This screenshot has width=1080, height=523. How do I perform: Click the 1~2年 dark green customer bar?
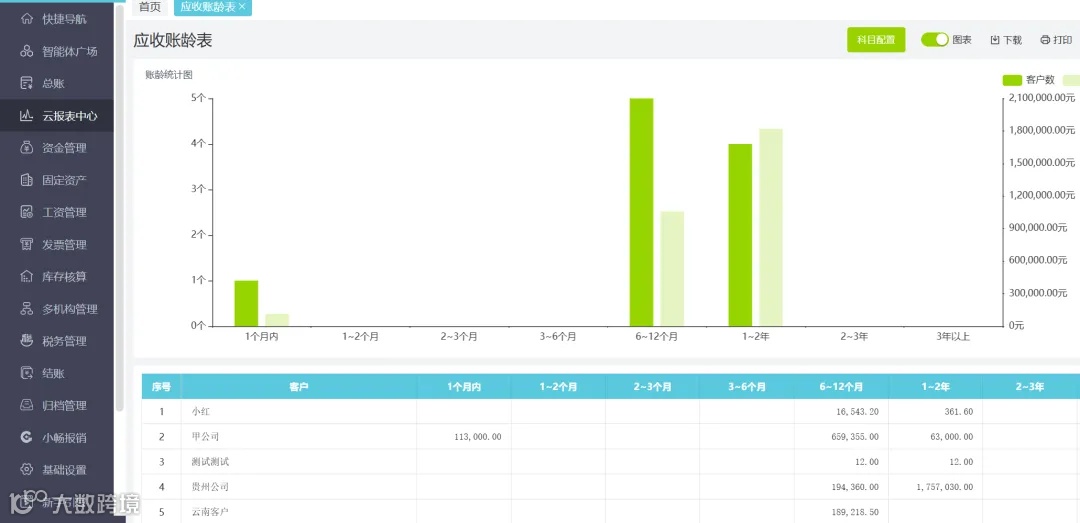click(740, 235)
